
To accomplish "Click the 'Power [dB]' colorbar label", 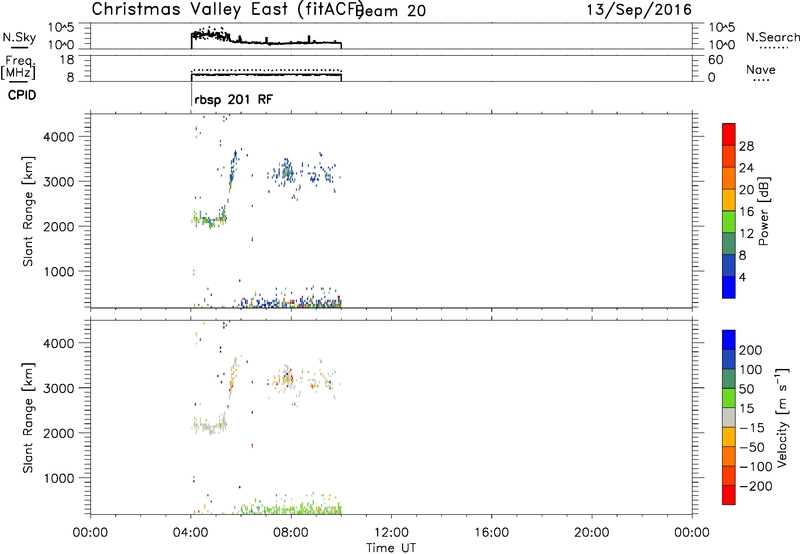I will tap(763, 211).
